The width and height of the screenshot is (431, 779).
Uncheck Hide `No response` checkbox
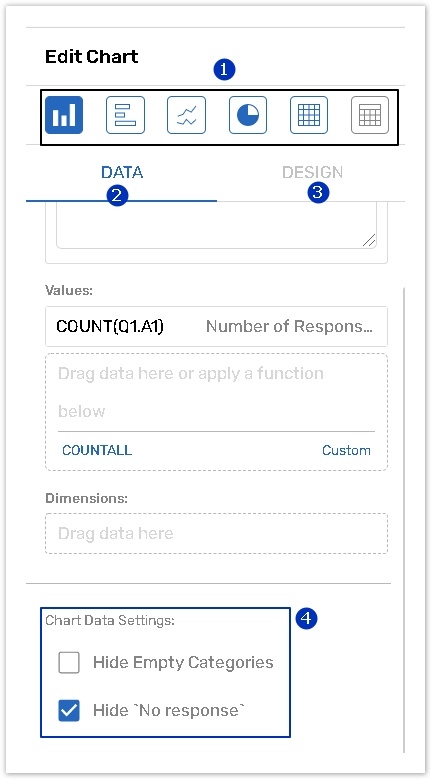pos(69,710)
